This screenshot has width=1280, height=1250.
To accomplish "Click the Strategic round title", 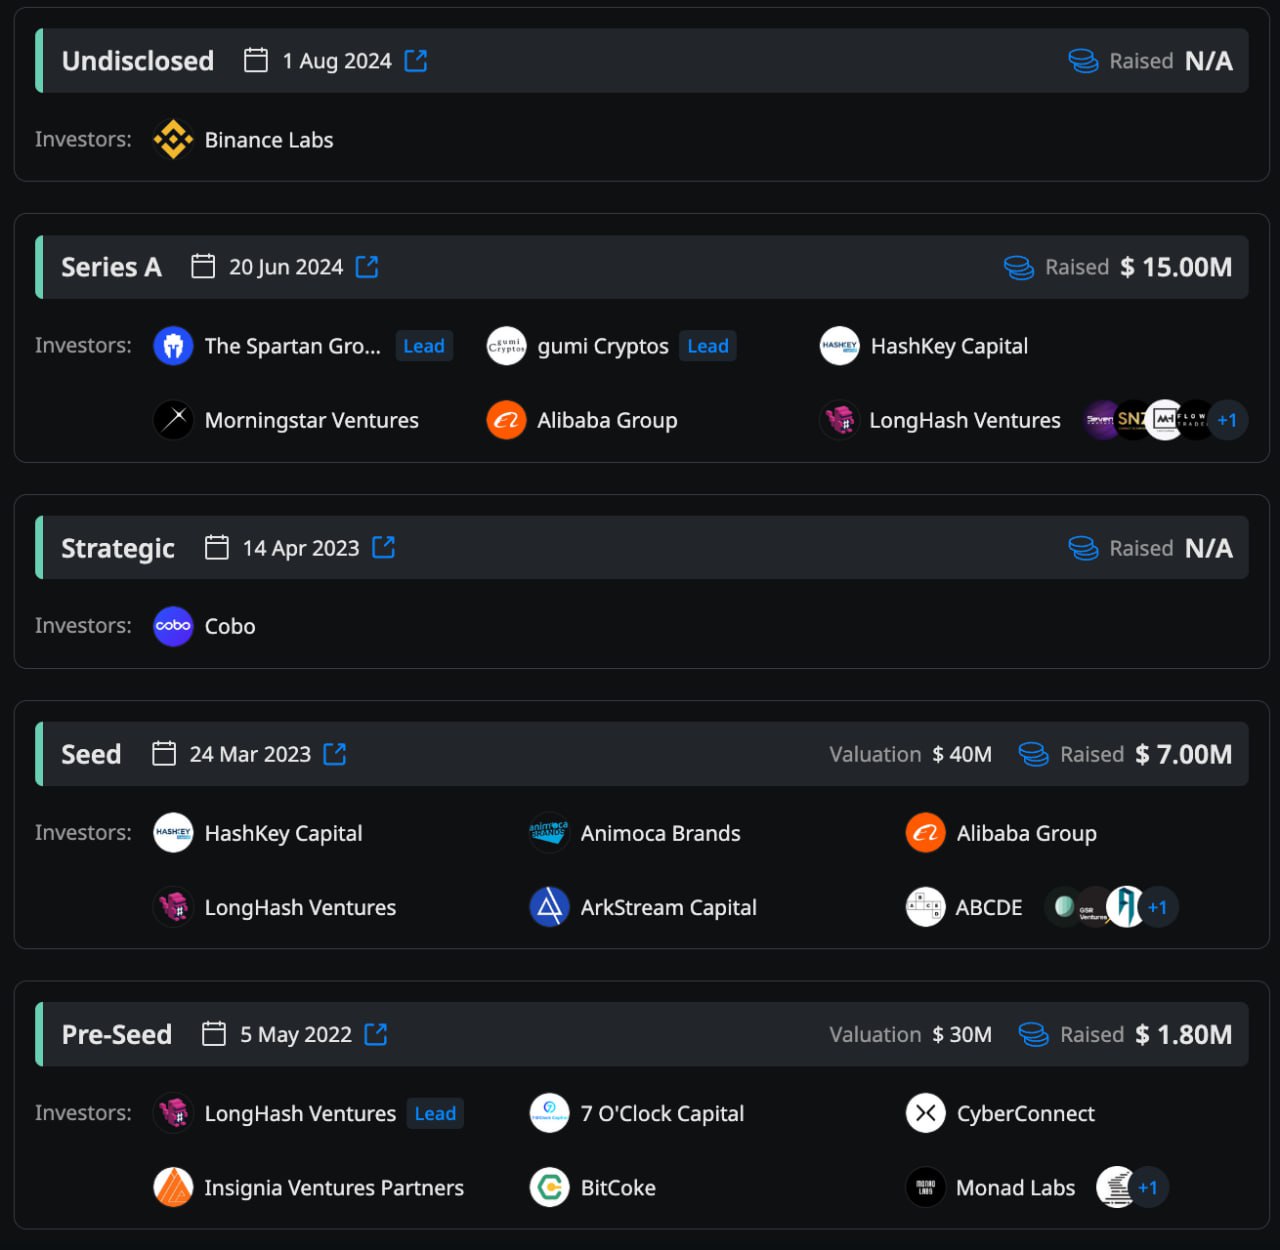I will tap(118, 548).
